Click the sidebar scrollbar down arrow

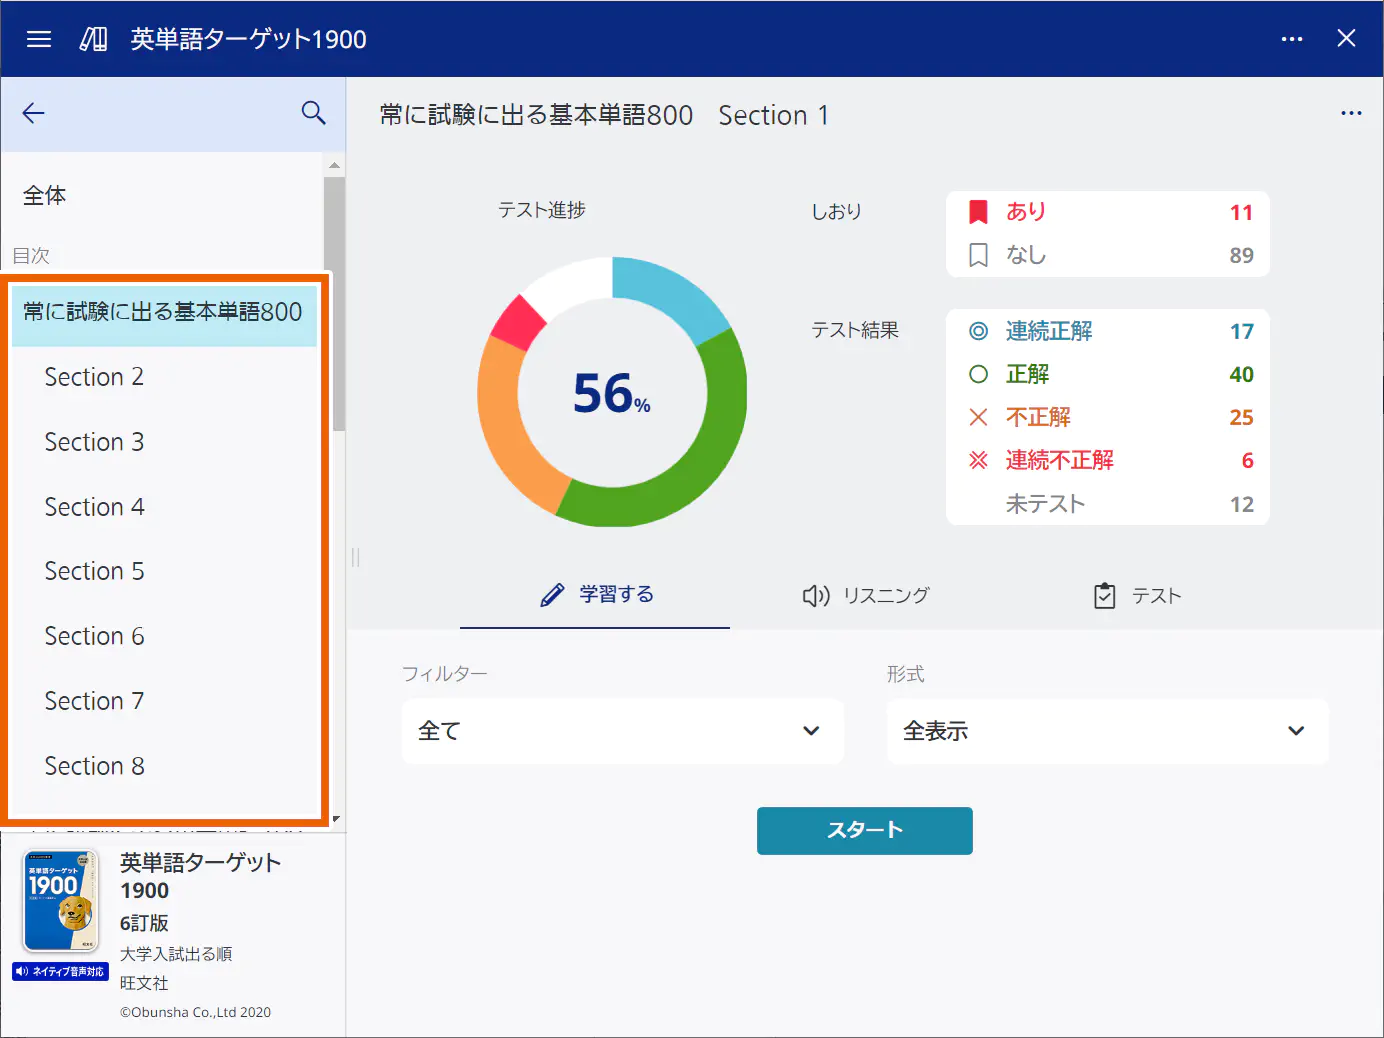pos(336,819)
